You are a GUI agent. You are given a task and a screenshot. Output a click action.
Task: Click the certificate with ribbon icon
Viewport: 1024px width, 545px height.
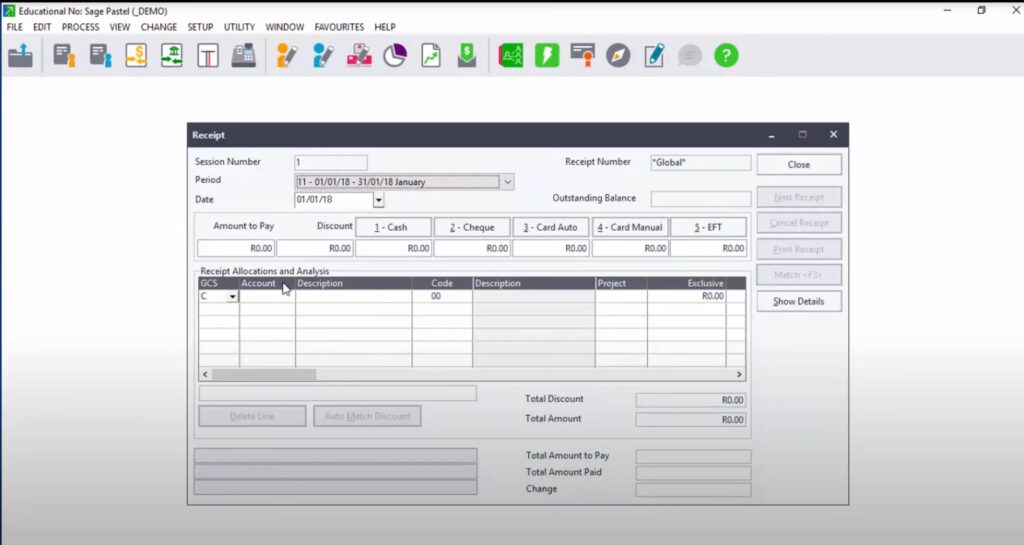pos(582,56)
